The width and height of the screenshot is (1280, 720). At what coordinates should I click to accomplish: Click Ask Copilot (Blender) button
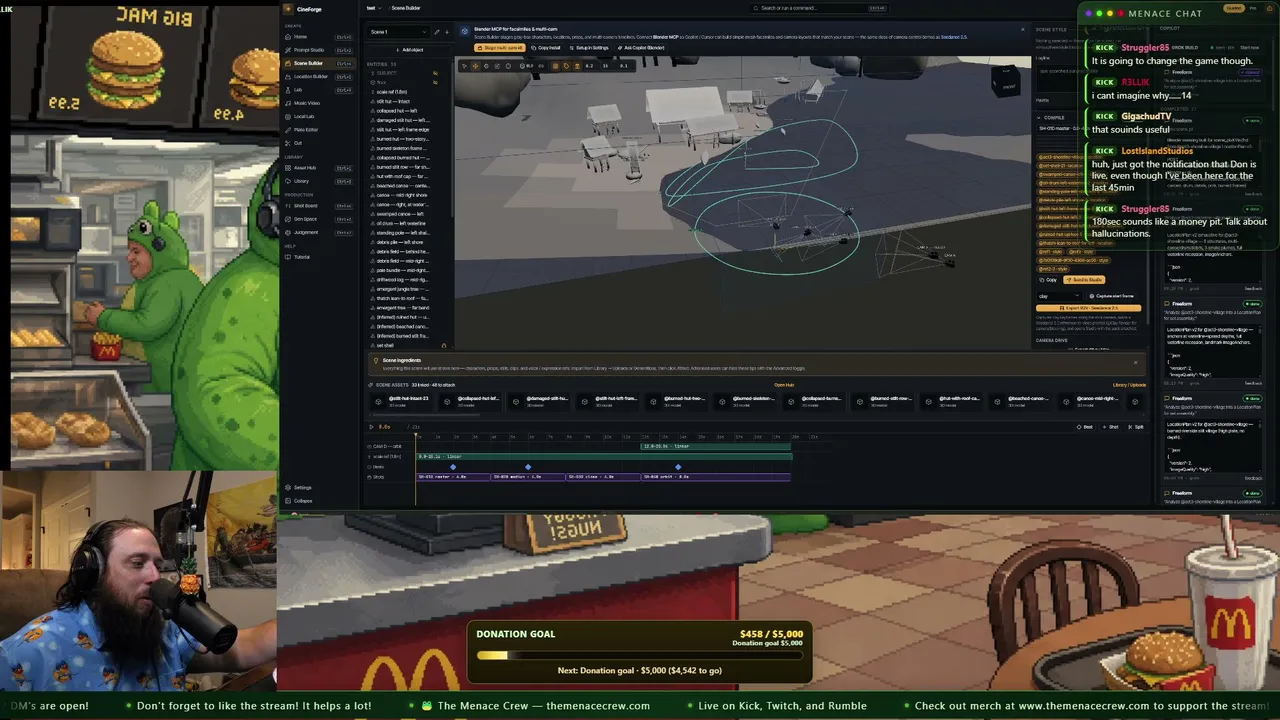pos(641,48)
